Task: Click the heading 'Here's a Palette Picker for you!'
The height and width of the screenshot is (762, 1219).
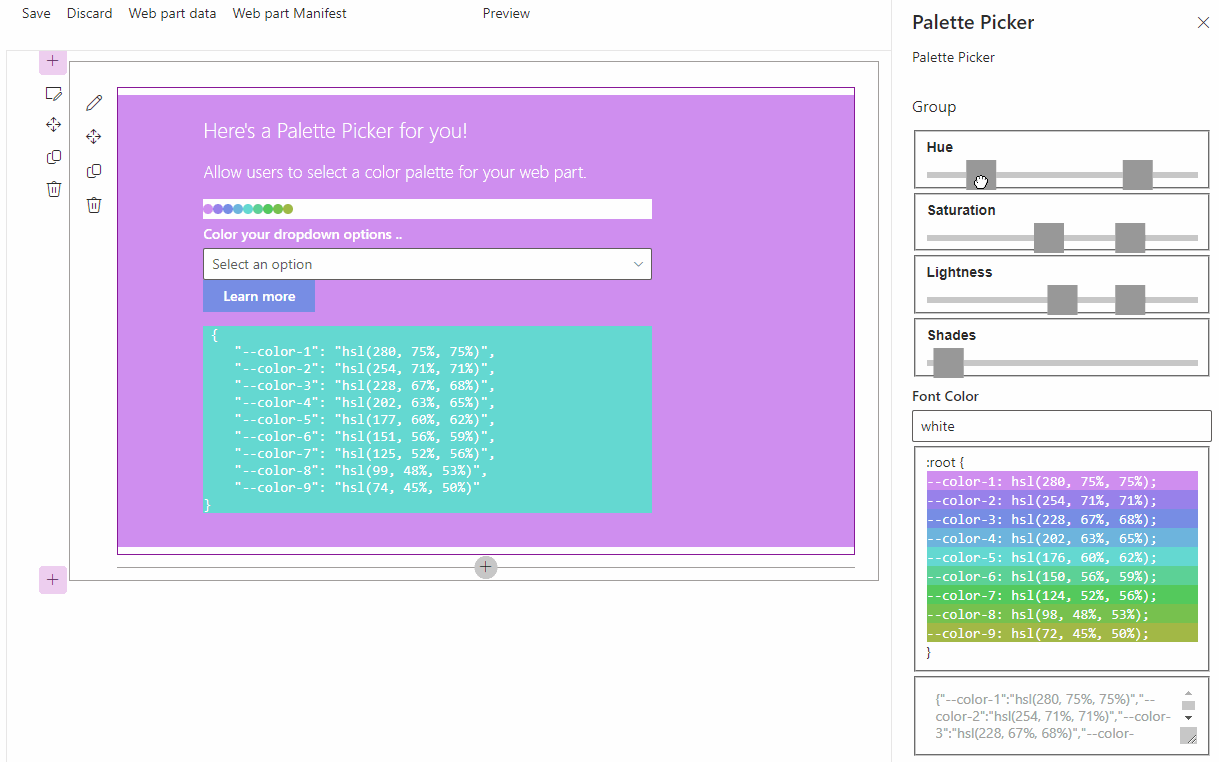Action: (335, 131)
